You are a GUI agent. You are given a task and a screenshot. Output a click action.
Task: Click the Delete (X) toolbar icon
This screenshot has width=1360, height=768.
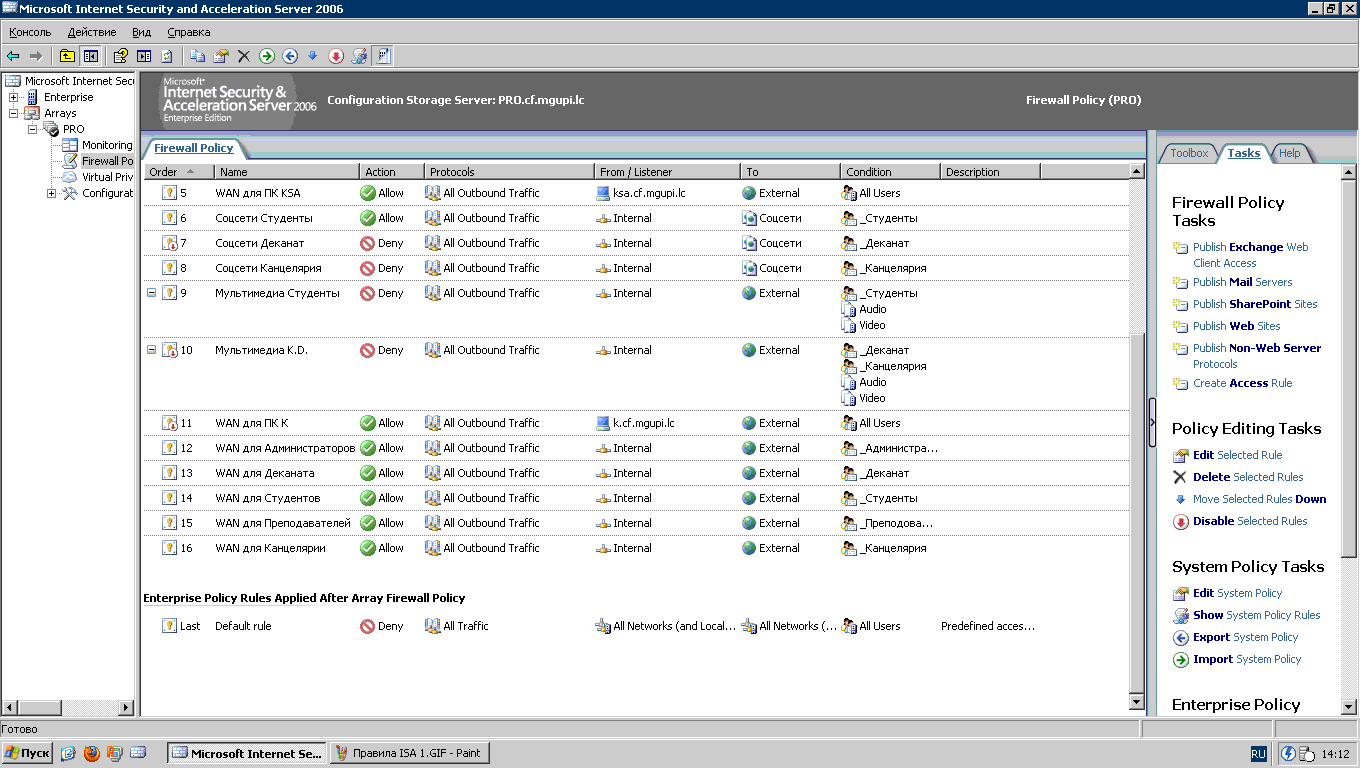click(x=243, y=56)
